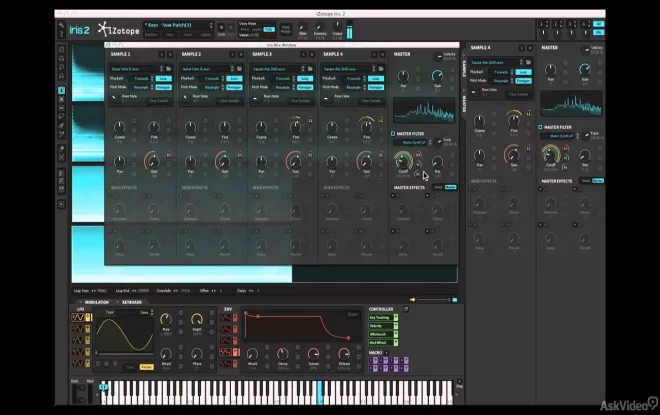Viewport: 660px width, 415px height.
Task: Select Poly voice mode
Action: (269, 29)
